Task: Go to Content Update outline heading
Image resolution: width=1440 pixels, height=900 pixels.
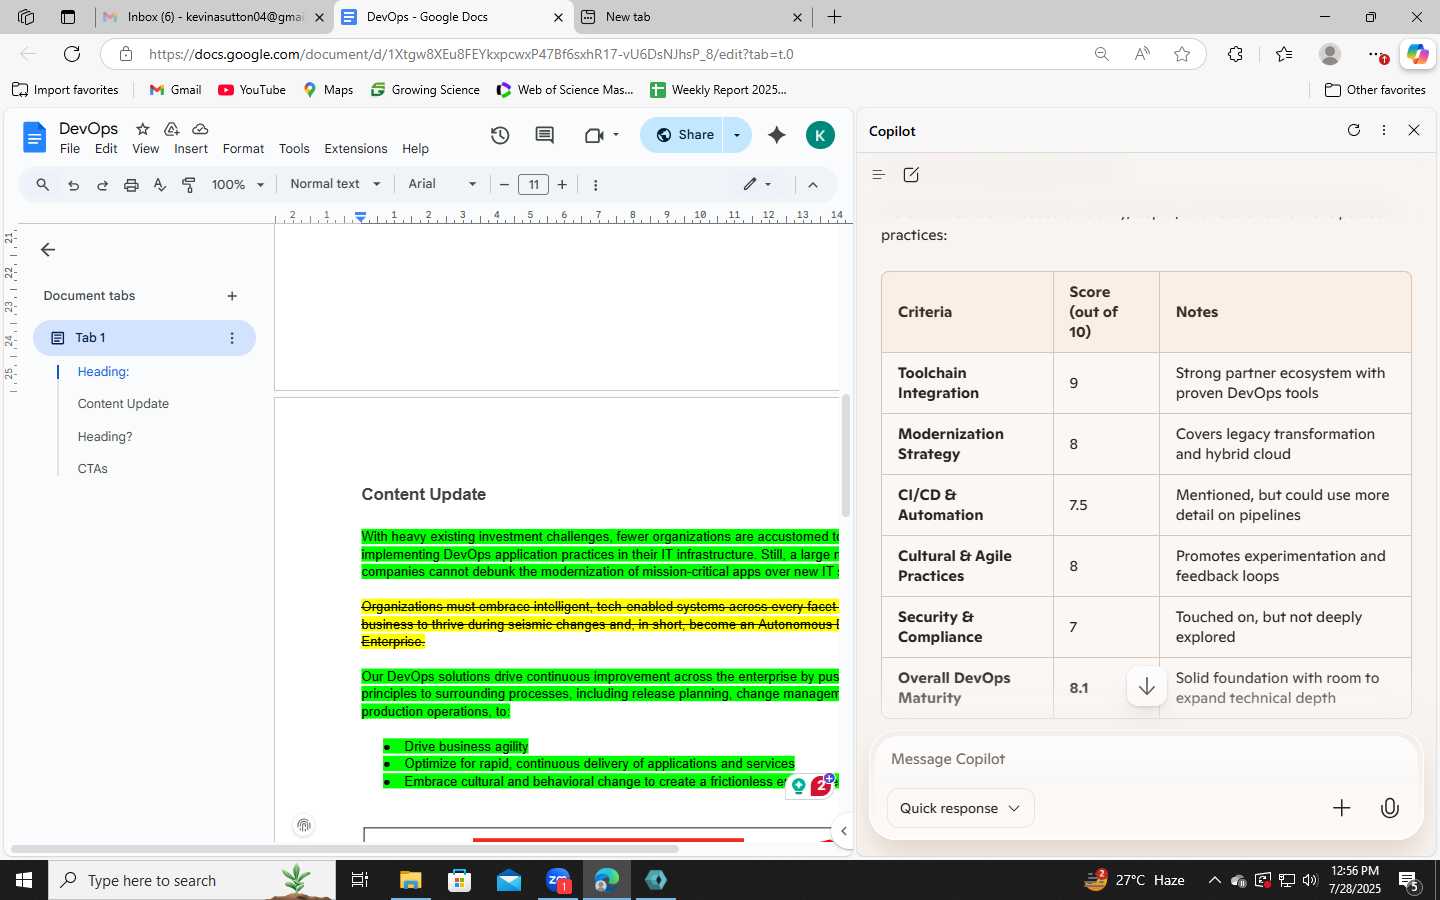Action: [x=123, y=404]
